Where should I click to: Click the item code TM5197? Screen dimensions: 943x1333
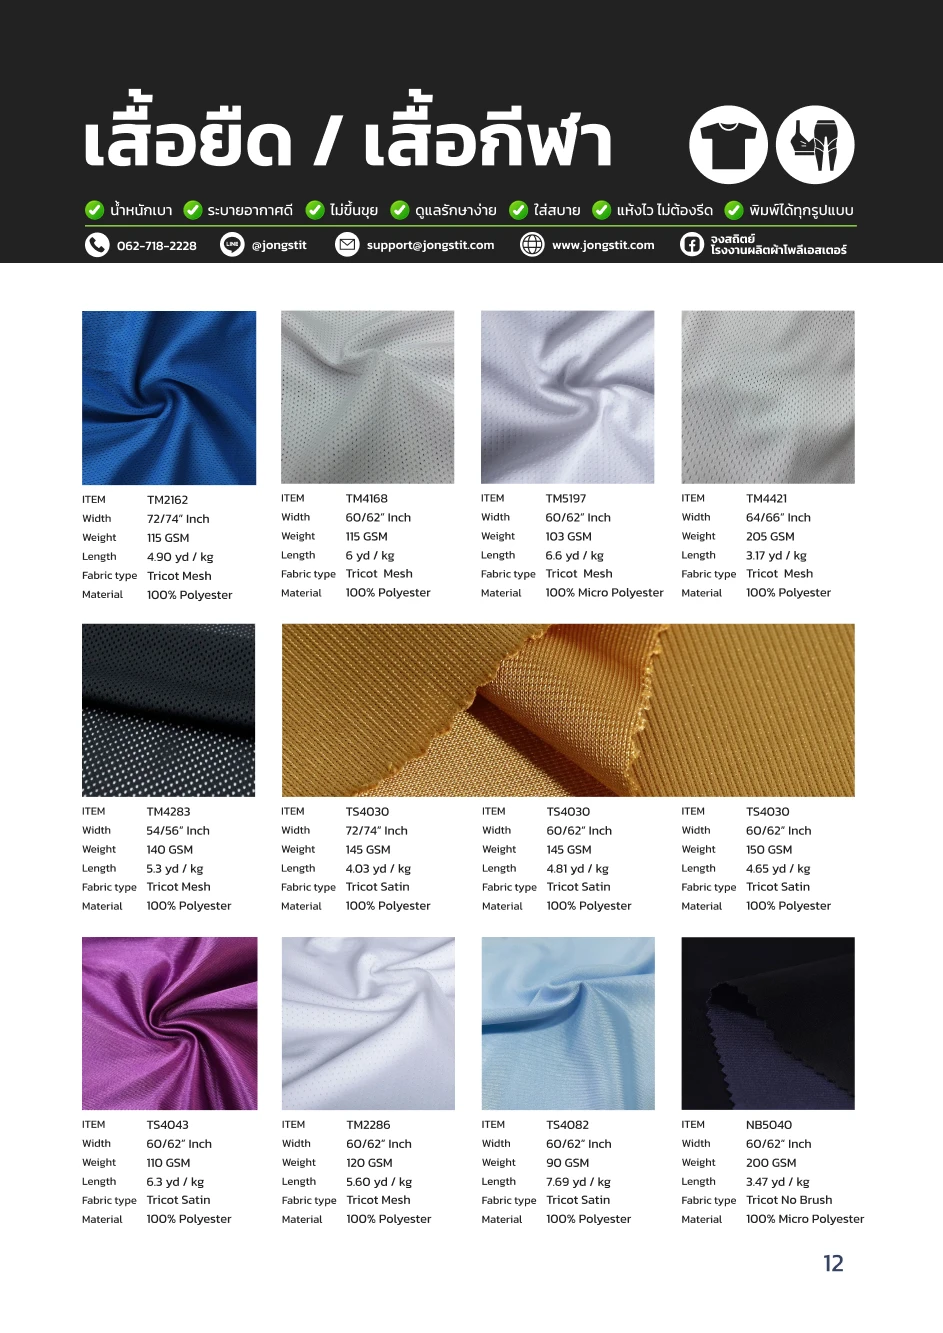click(566, 498)
